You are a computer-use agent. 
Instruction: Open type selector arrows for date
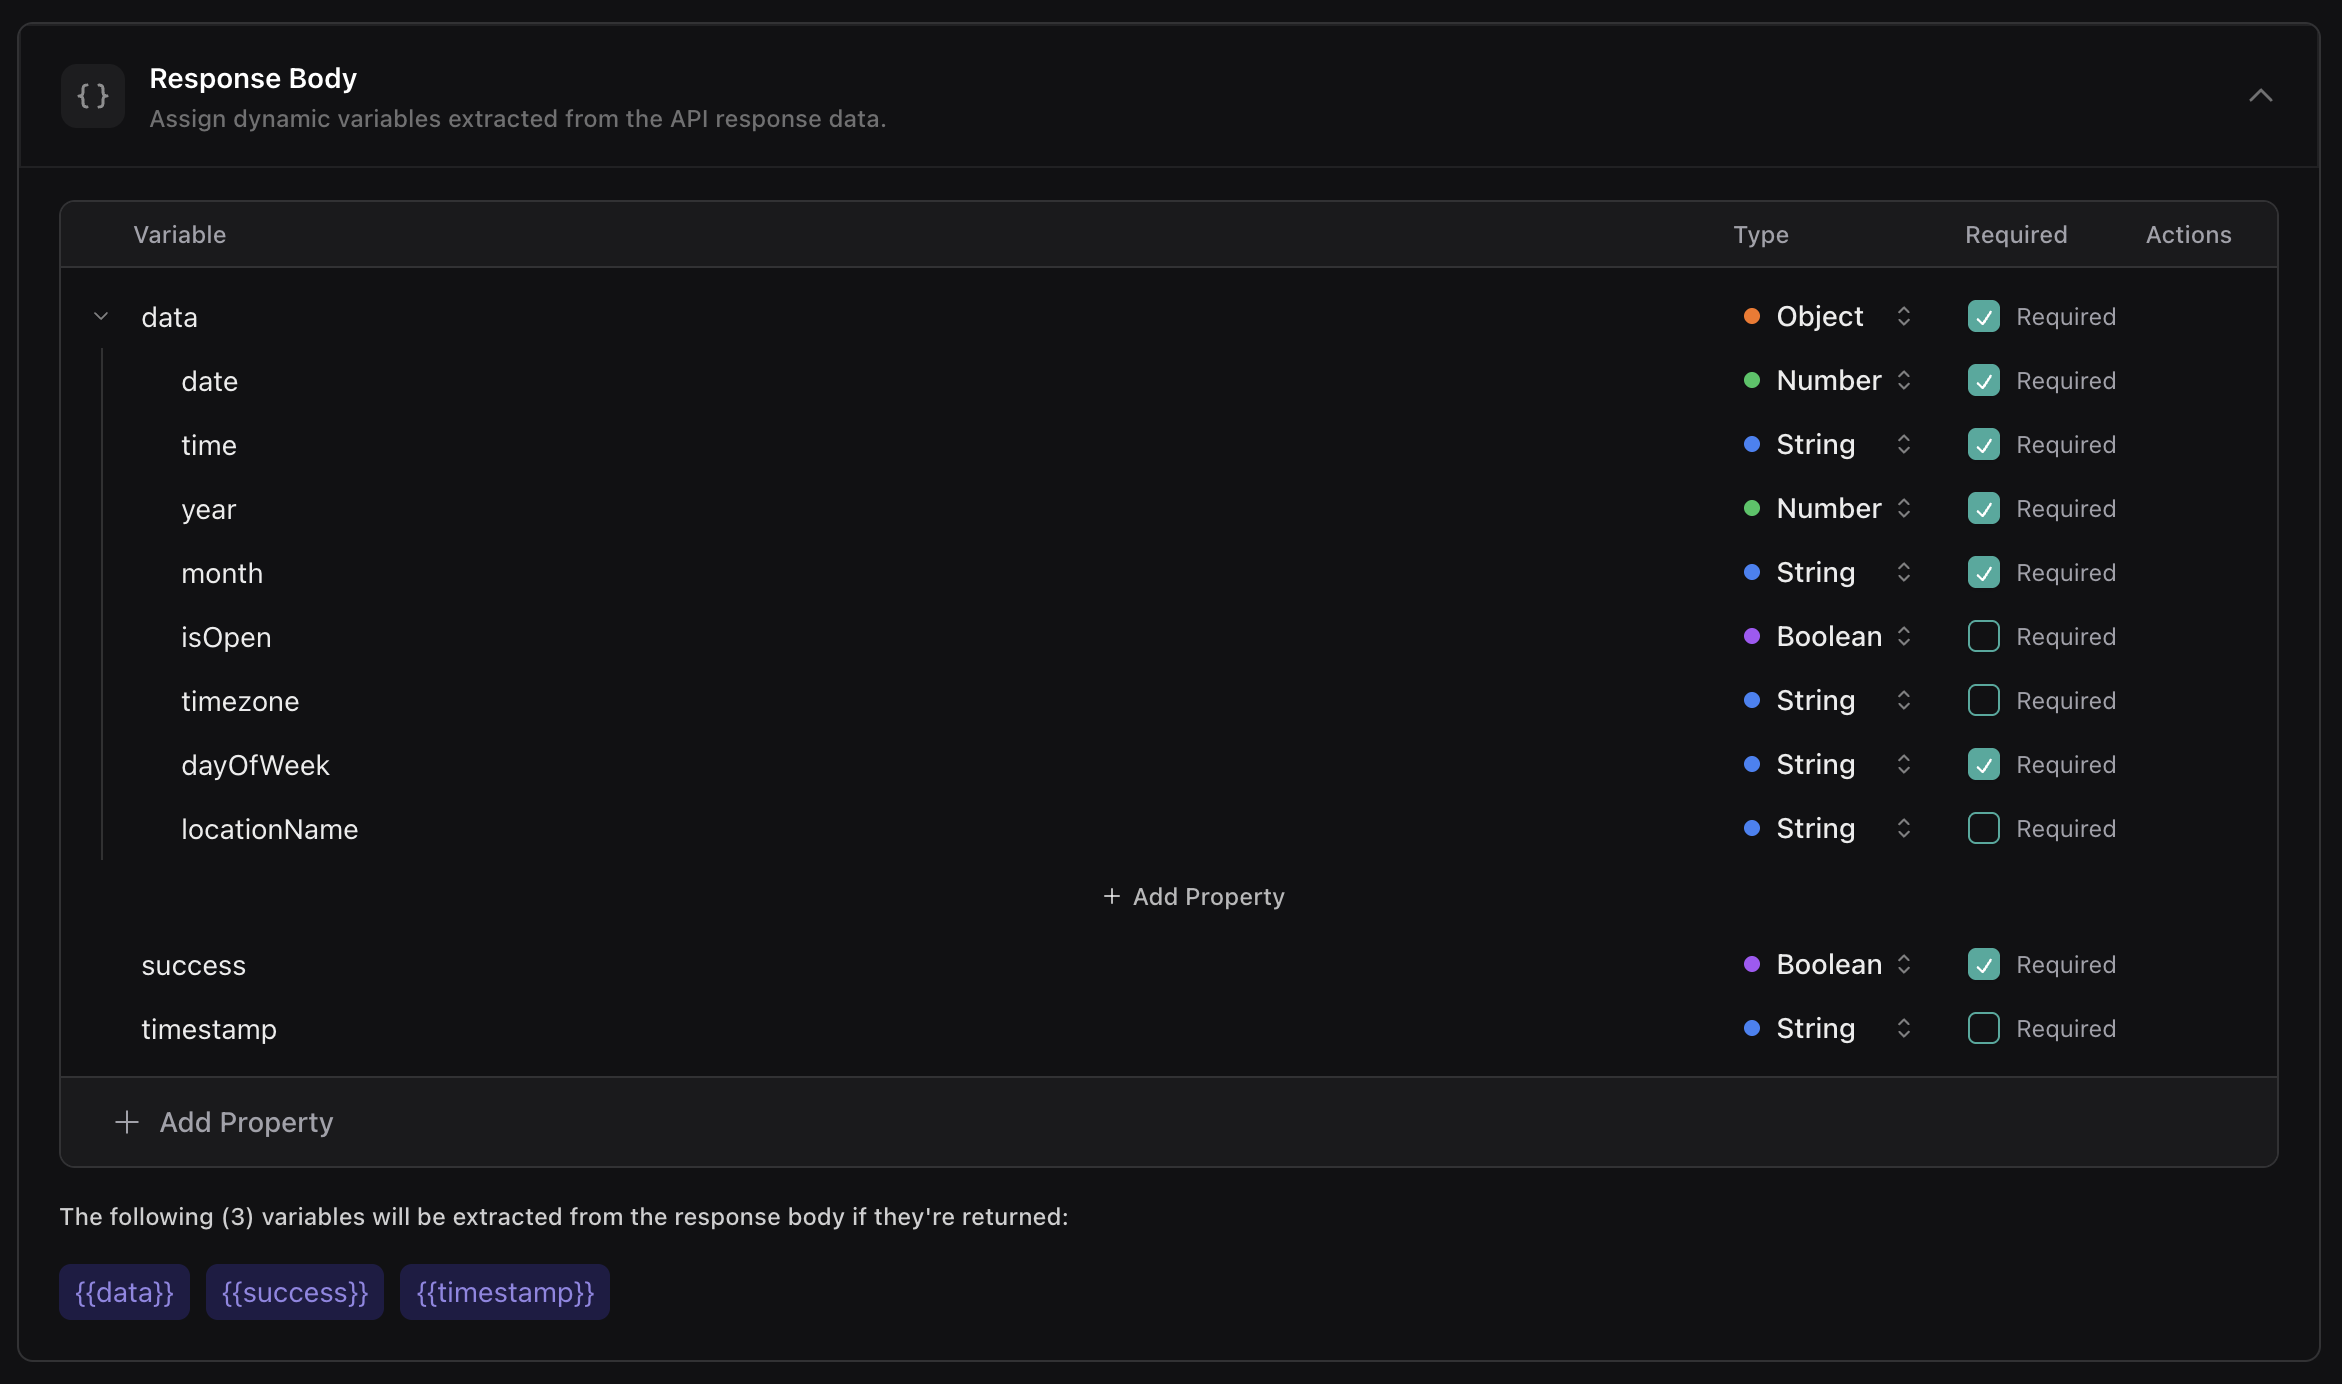click(1904, 381)
